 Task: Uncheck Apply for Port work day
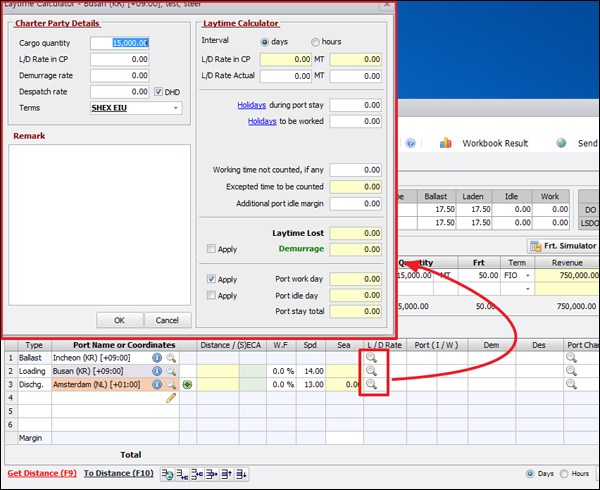point(211,279)
